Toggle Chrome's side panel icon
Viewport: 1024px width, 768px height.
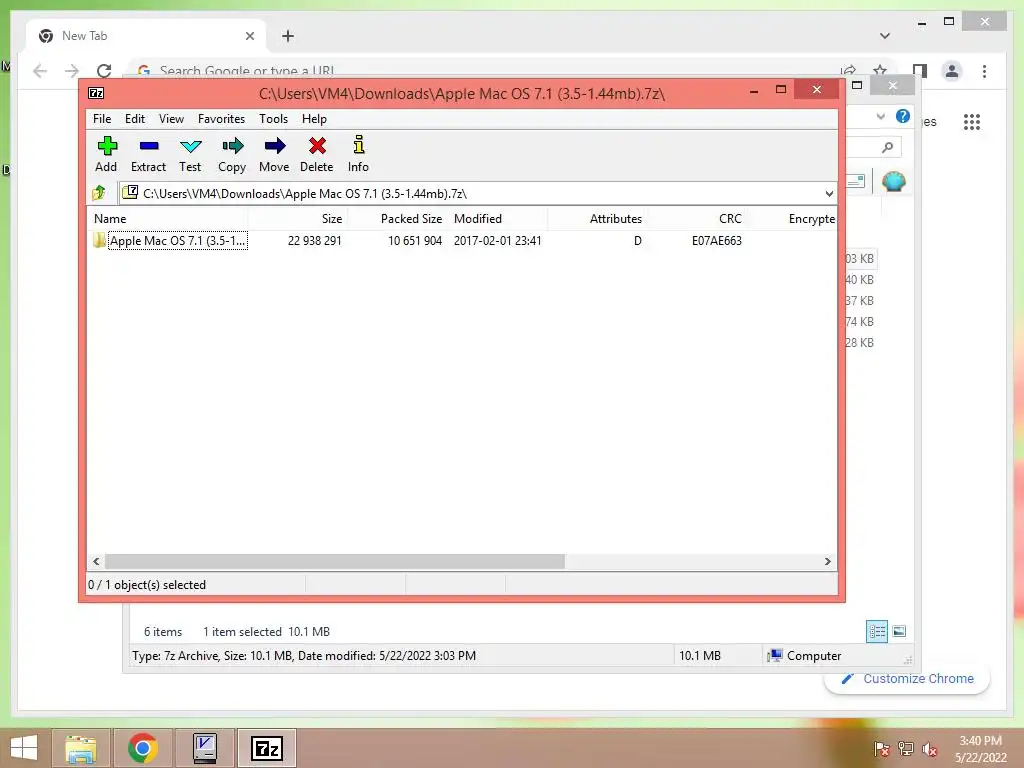pyautogui.click(x=920, y=71)
